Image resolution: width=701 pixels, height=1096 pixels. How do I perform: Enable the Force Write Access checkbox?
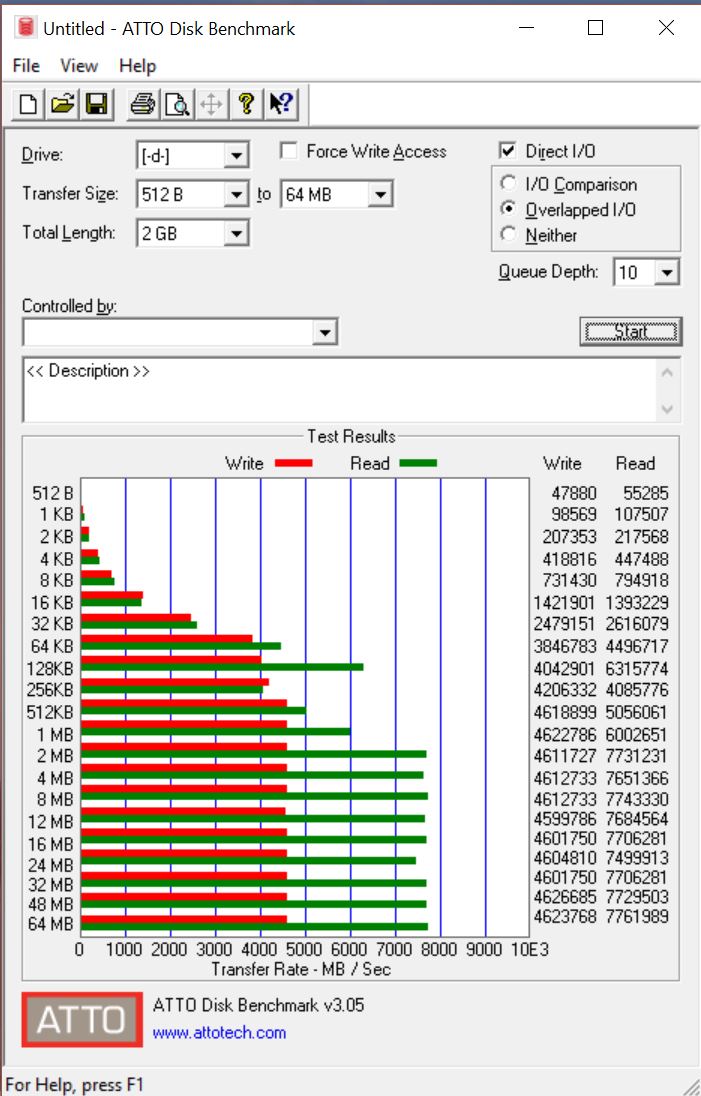point(289,151)
